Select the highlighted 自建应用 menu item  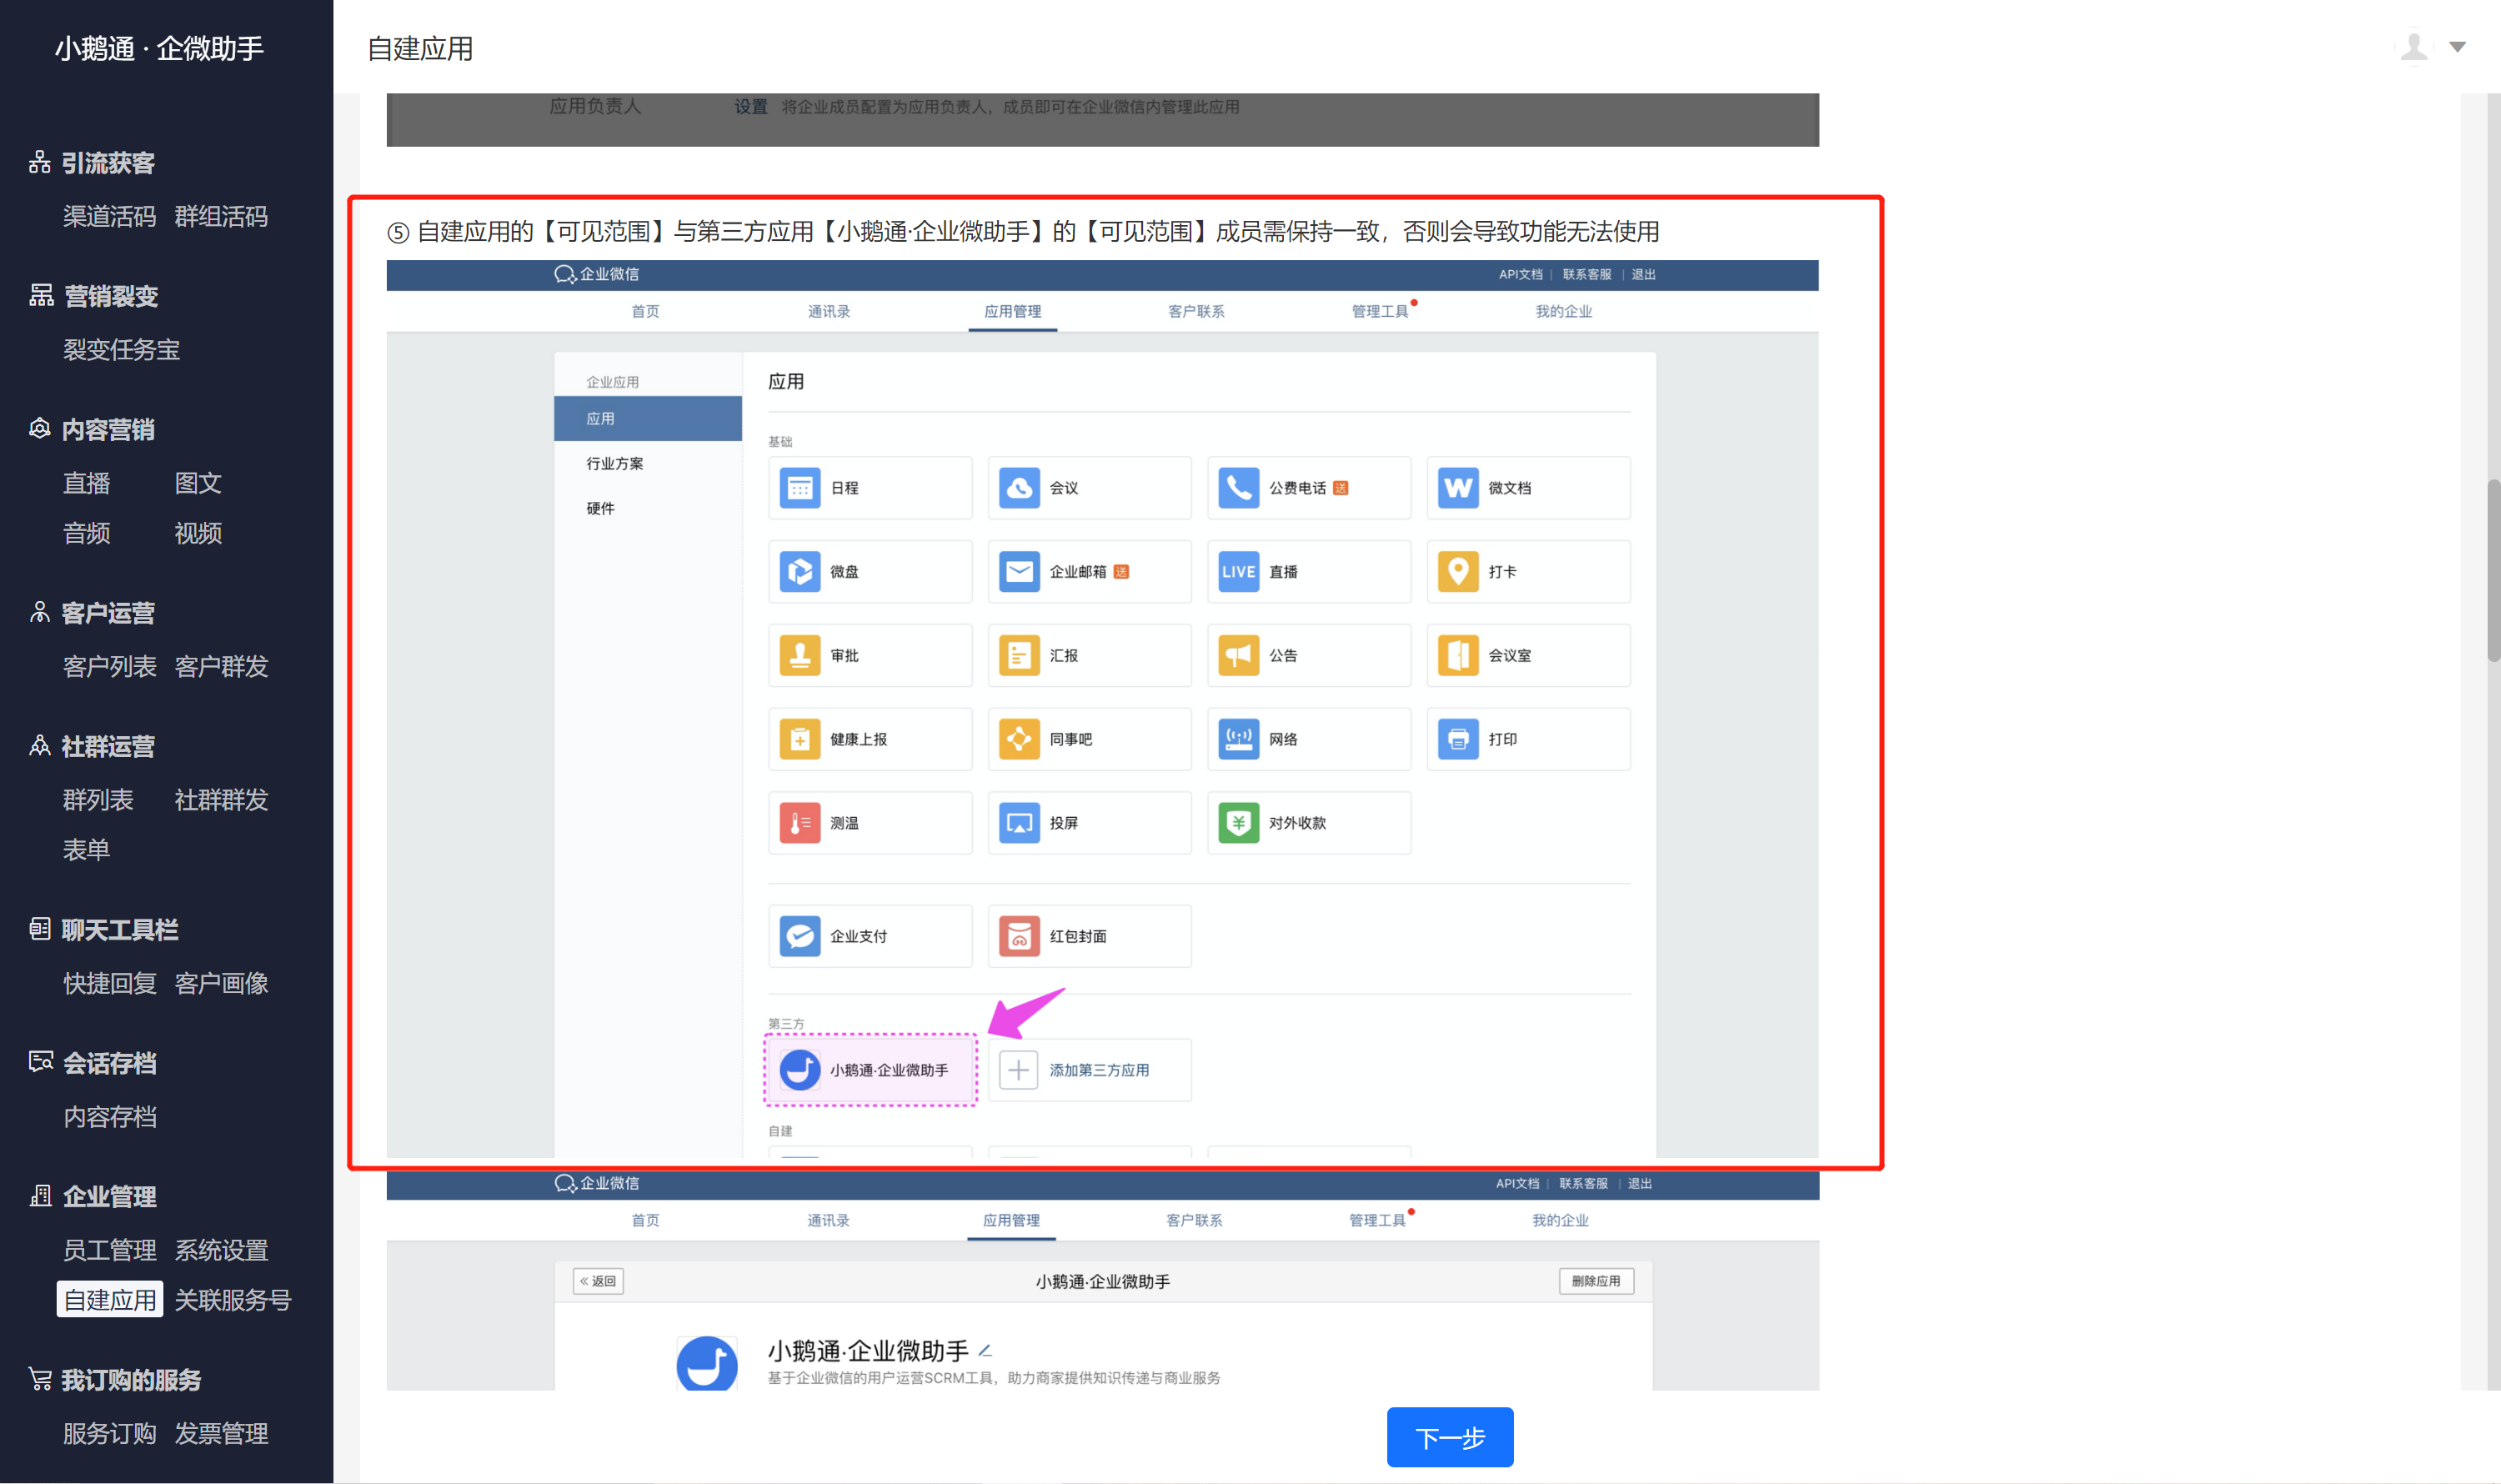[110, 1300]
